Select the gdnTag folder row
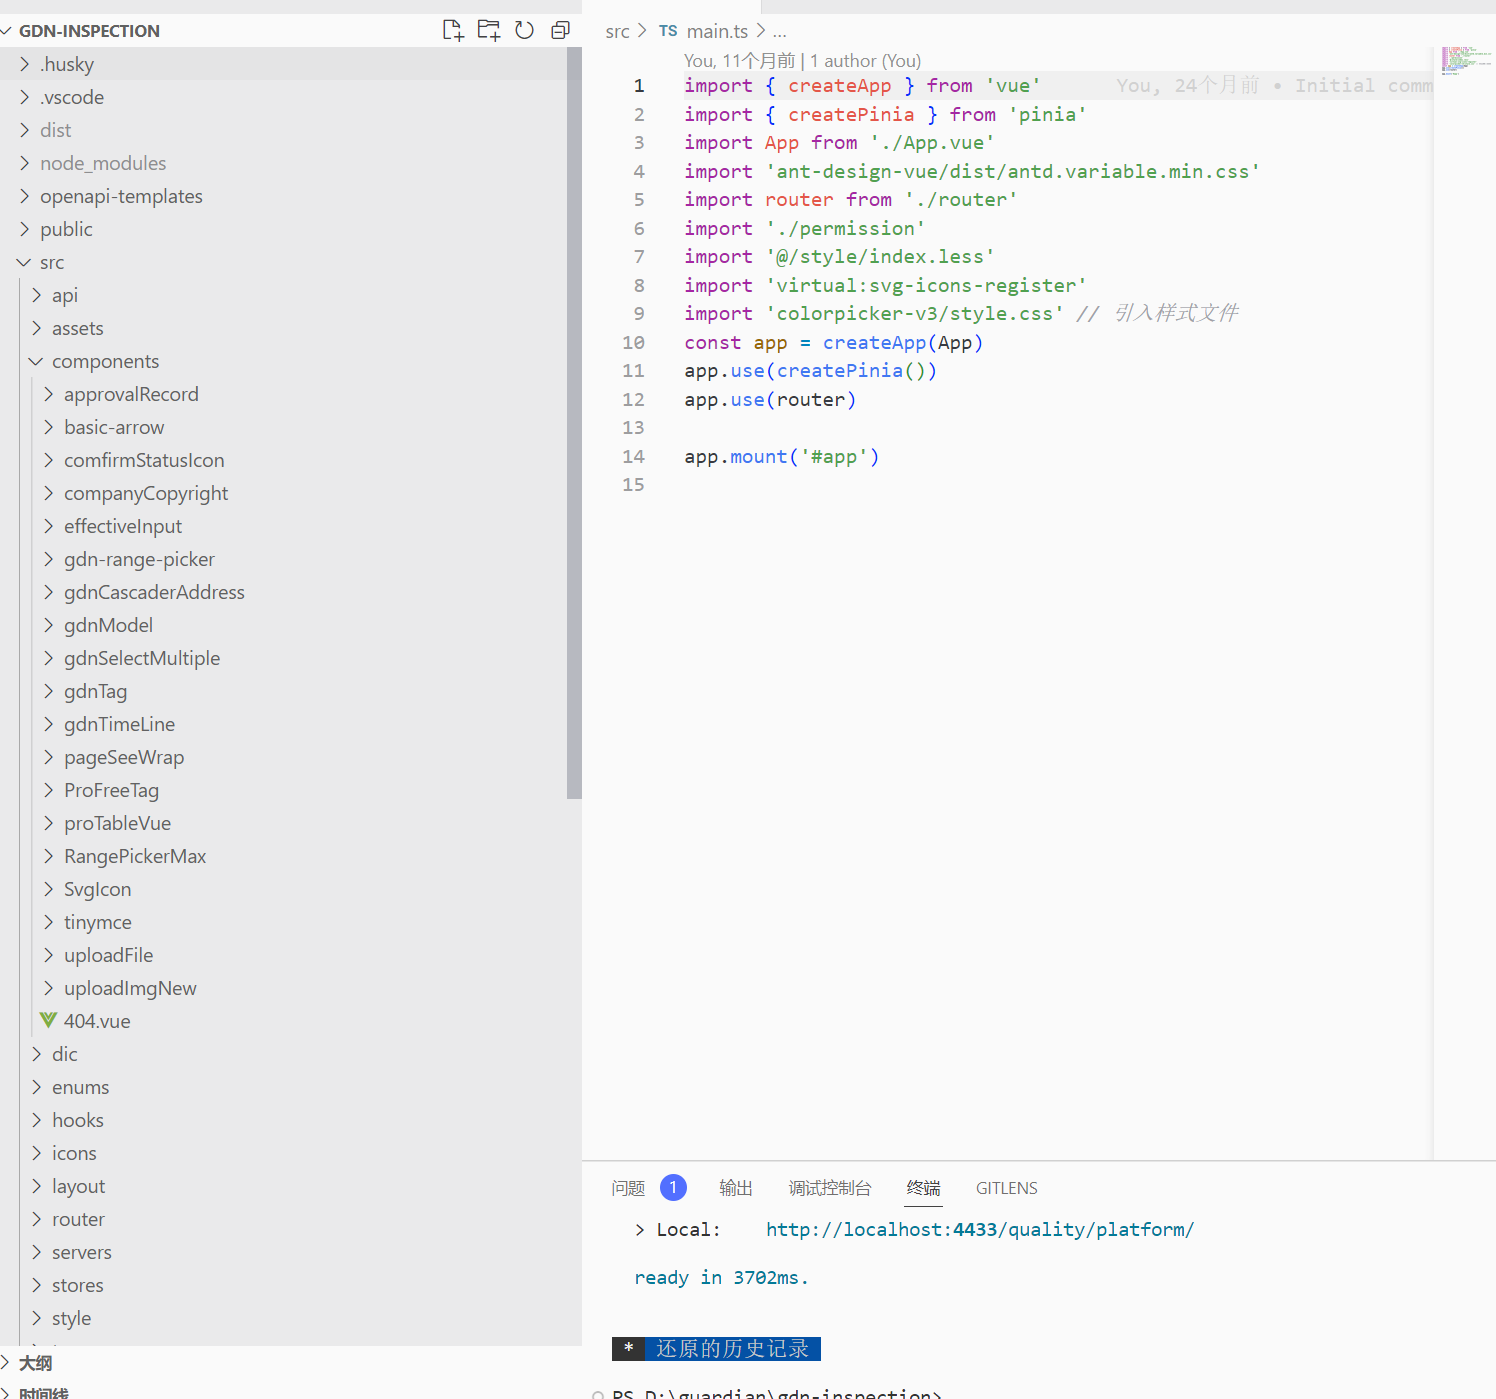The width and height of the screenshot is (1496, 1399). click(283, 691)
